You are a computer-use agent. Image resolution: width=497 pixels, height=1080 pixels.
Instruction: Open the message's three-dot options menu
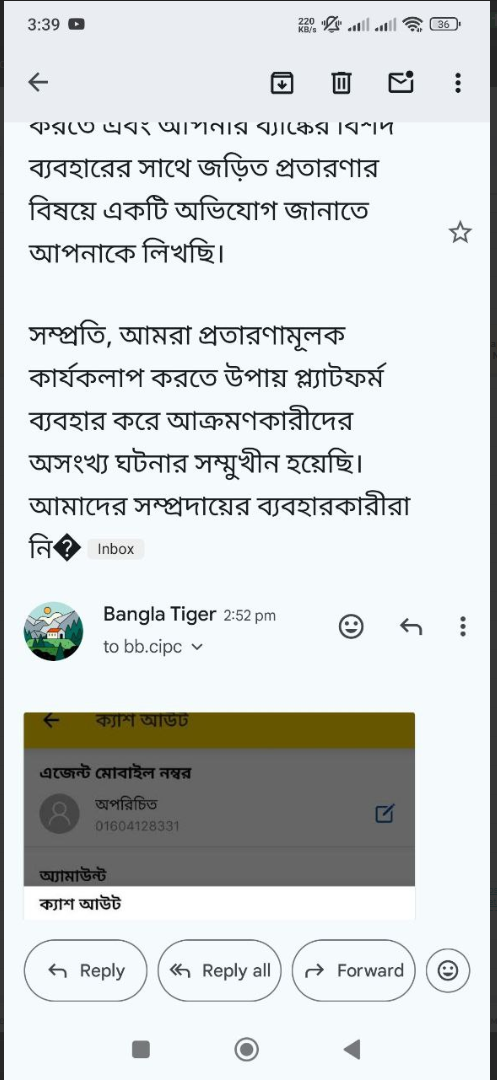coord(463,627)
